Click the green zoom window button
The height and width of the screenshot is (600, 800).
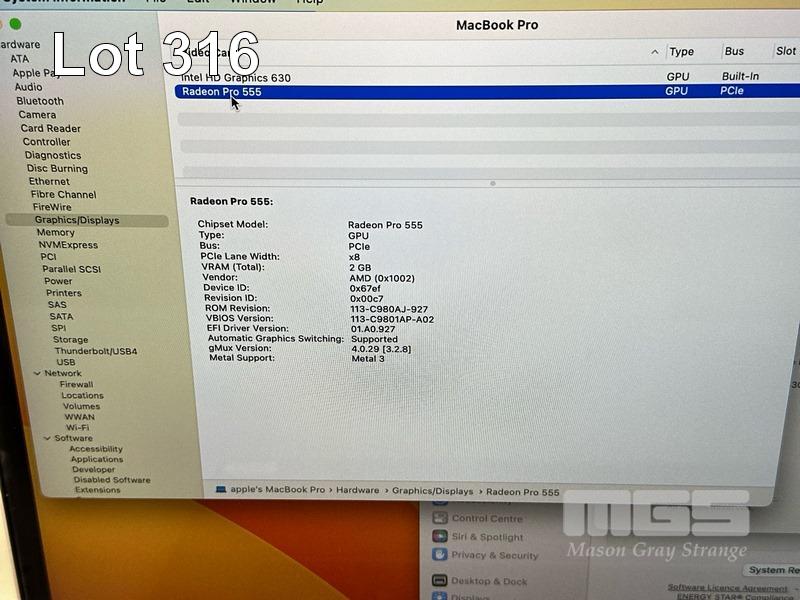(x=15, y=24)
